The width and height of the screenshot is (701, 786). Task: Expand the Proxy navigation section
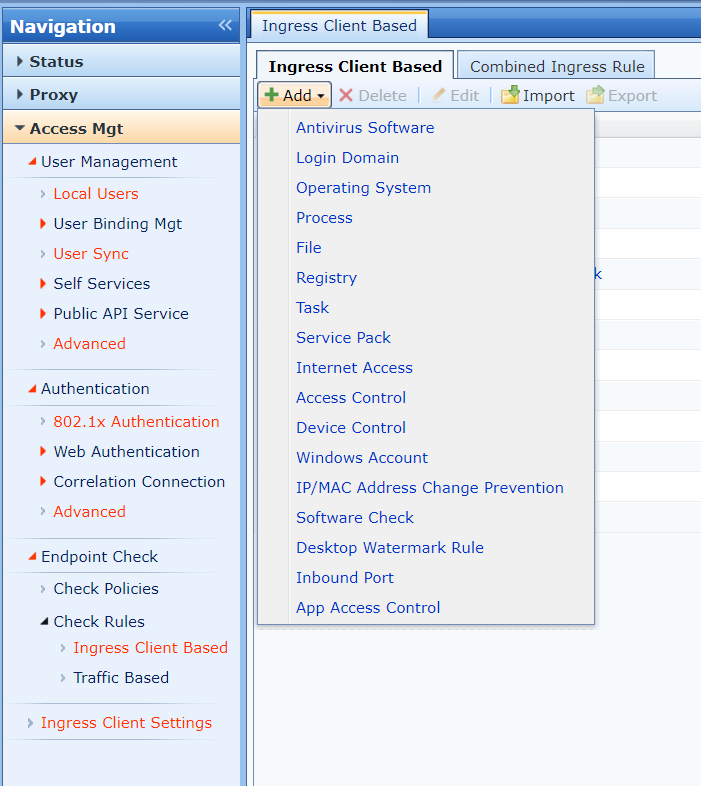click(x=20, y=95)
